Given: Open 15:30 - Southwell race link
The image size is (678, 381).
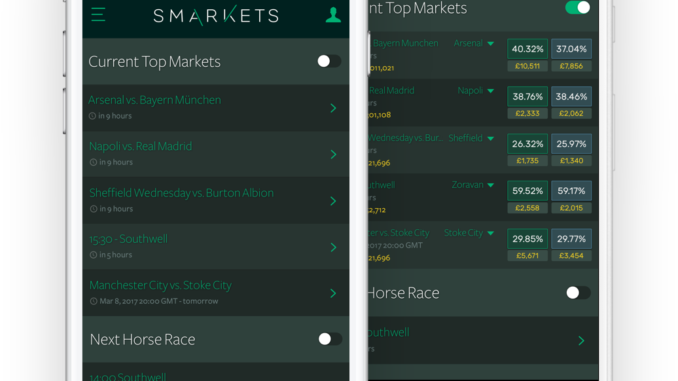Looking at the screenshot, I should coord(128,239).
